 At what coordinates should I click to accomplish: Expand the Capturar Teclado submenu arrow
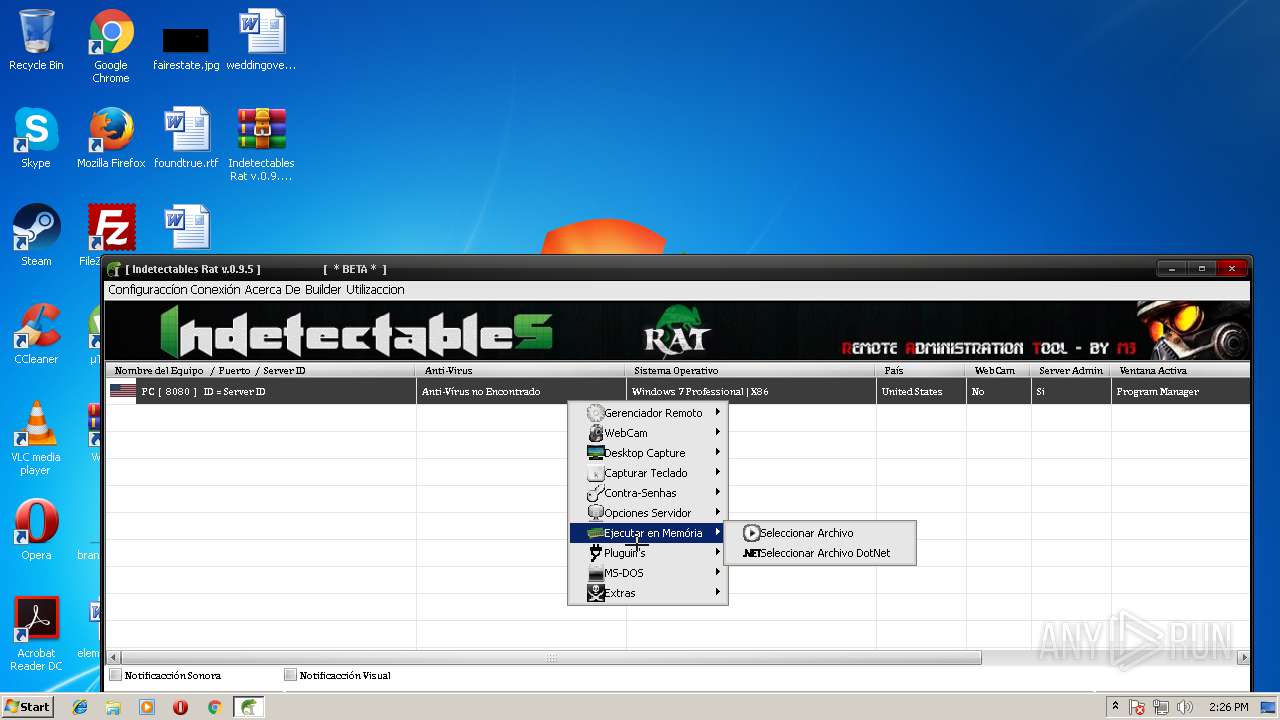(718, 473)
